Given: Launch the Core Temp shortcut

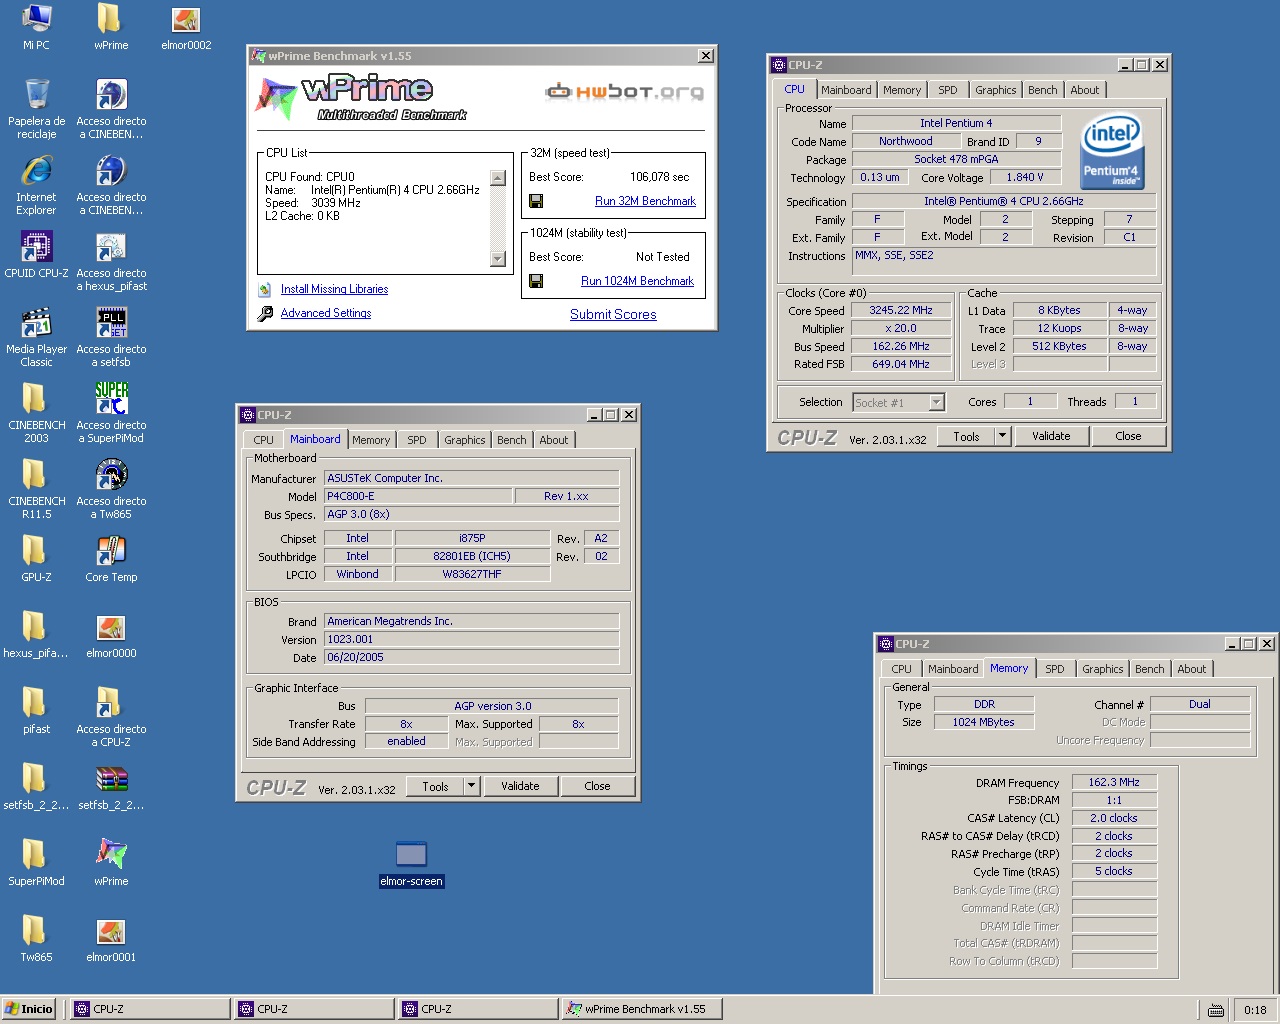Looking at the screenshot, I should pos(111,551).
